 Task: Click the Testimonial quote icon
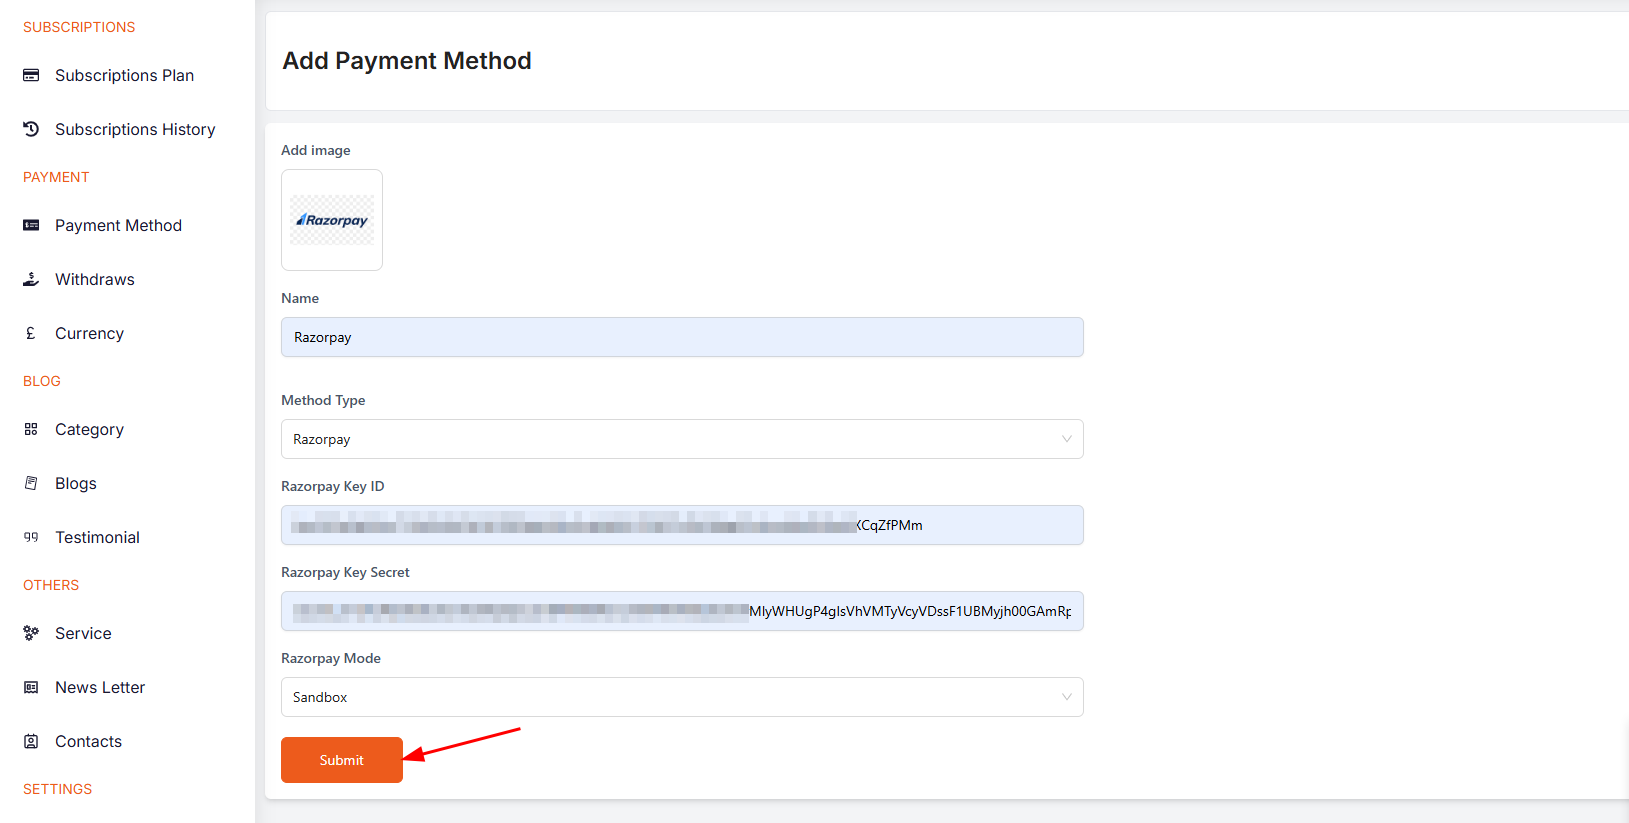pyautogui.click(x=31, y=537)
